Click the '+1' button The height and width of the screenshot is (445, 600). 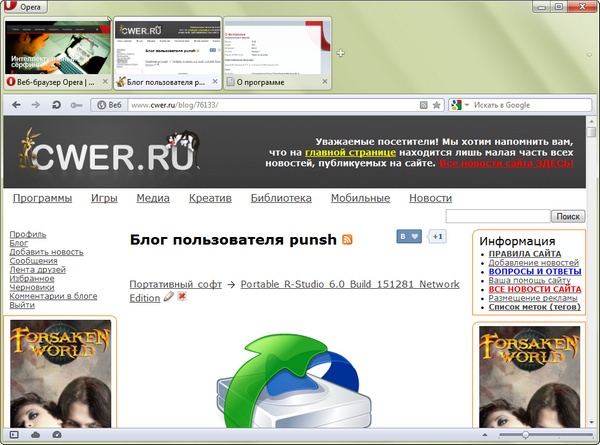tap(437, 236)
